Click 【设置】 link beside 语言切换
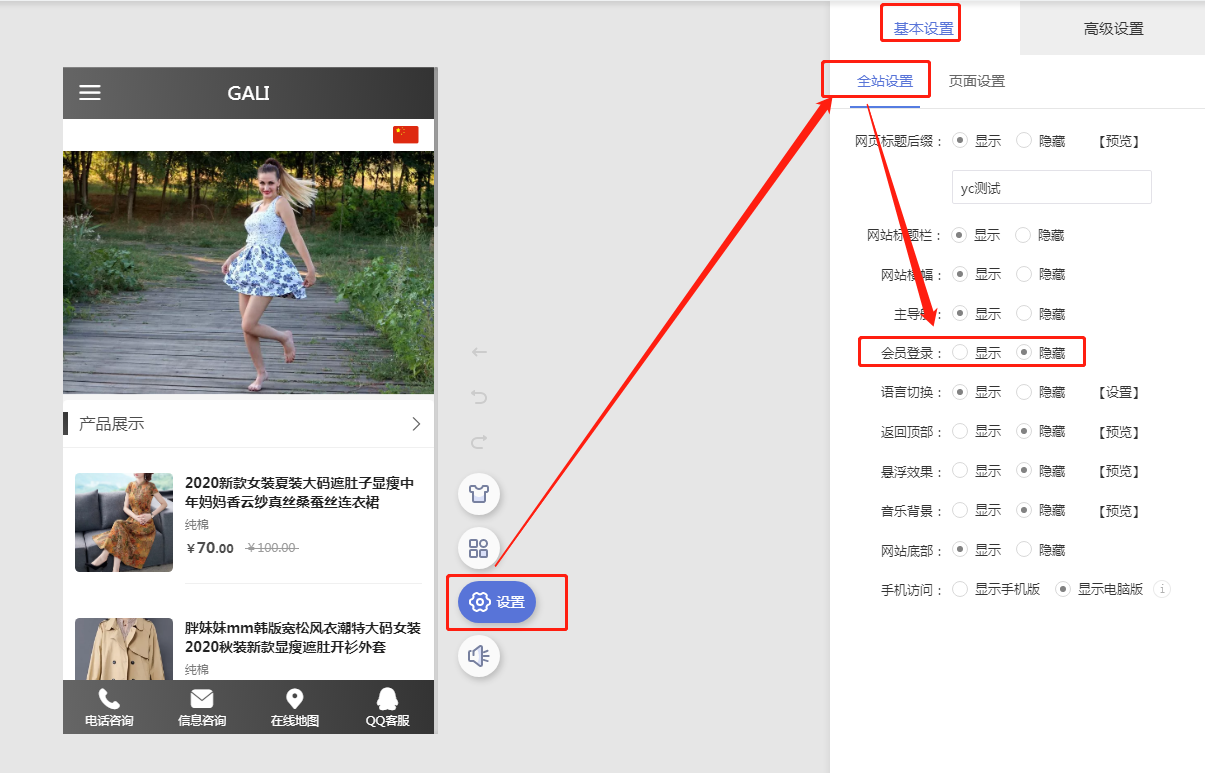1205x773 pixels. click(1118, 393)
